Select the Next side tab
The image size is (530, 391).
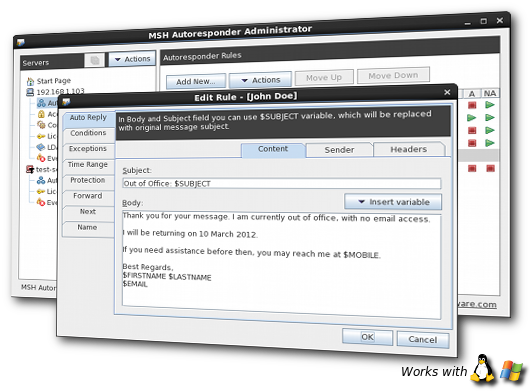pos(88,212)
